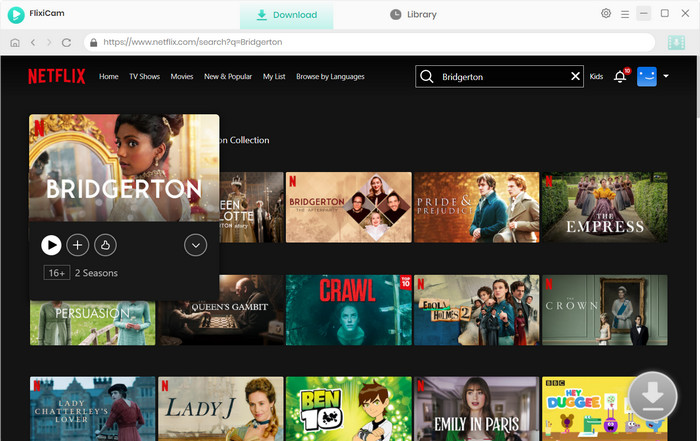Navigate forward with the right arrow
The image size is (700, 441).
tap(49, 42)
